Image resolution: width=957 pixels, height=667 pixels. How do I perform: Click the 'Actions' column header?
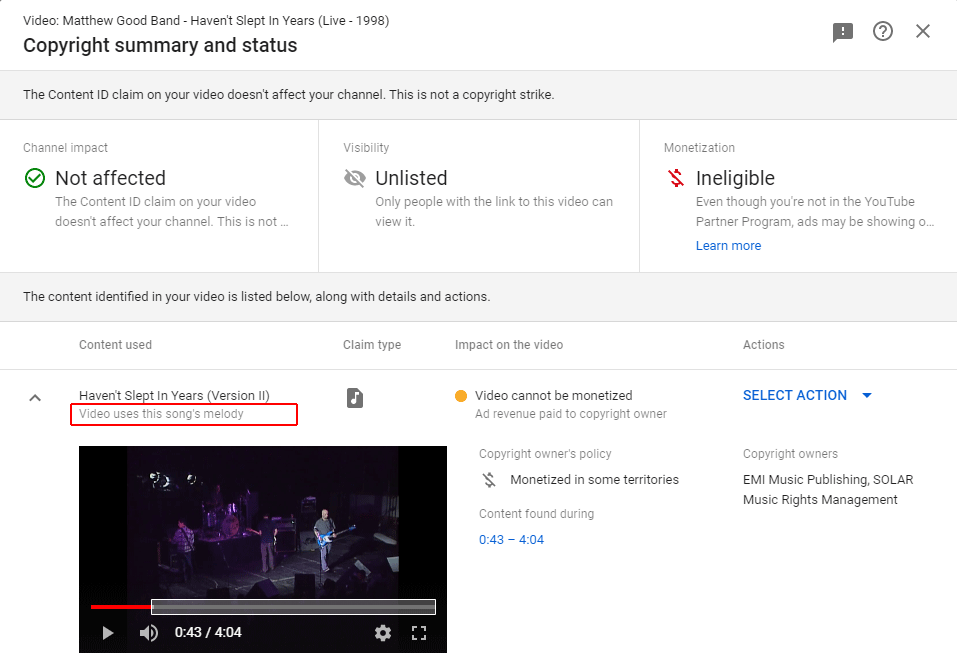pyautogui.click(x=764, y=345)
